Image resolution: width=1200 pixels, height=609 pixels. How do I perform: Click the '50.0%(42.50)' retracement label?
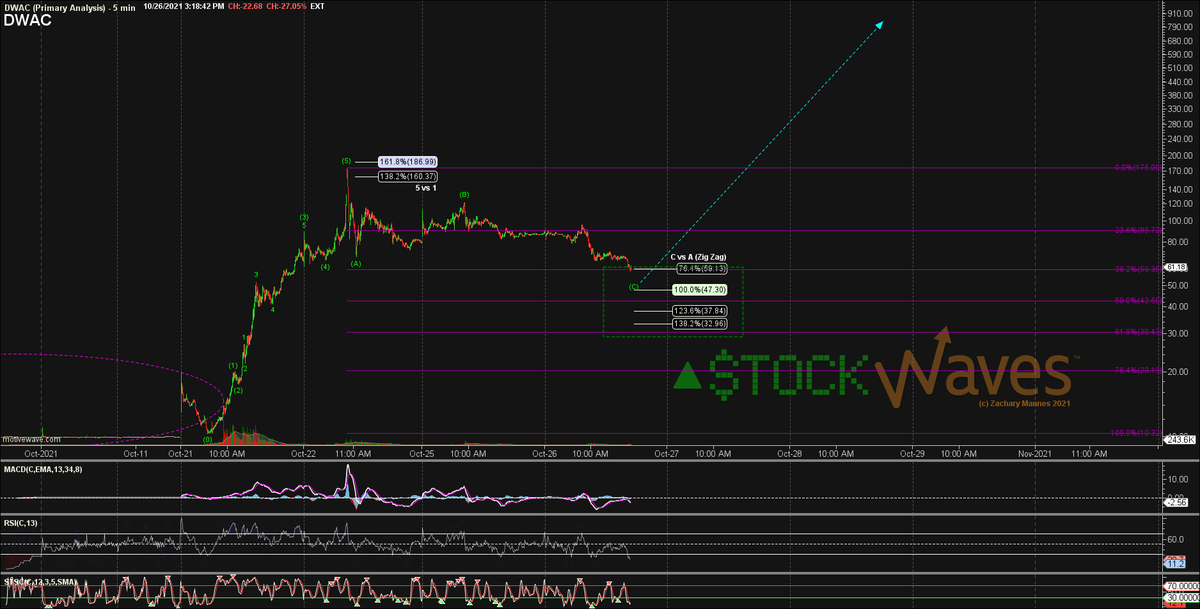point(1136,300)
